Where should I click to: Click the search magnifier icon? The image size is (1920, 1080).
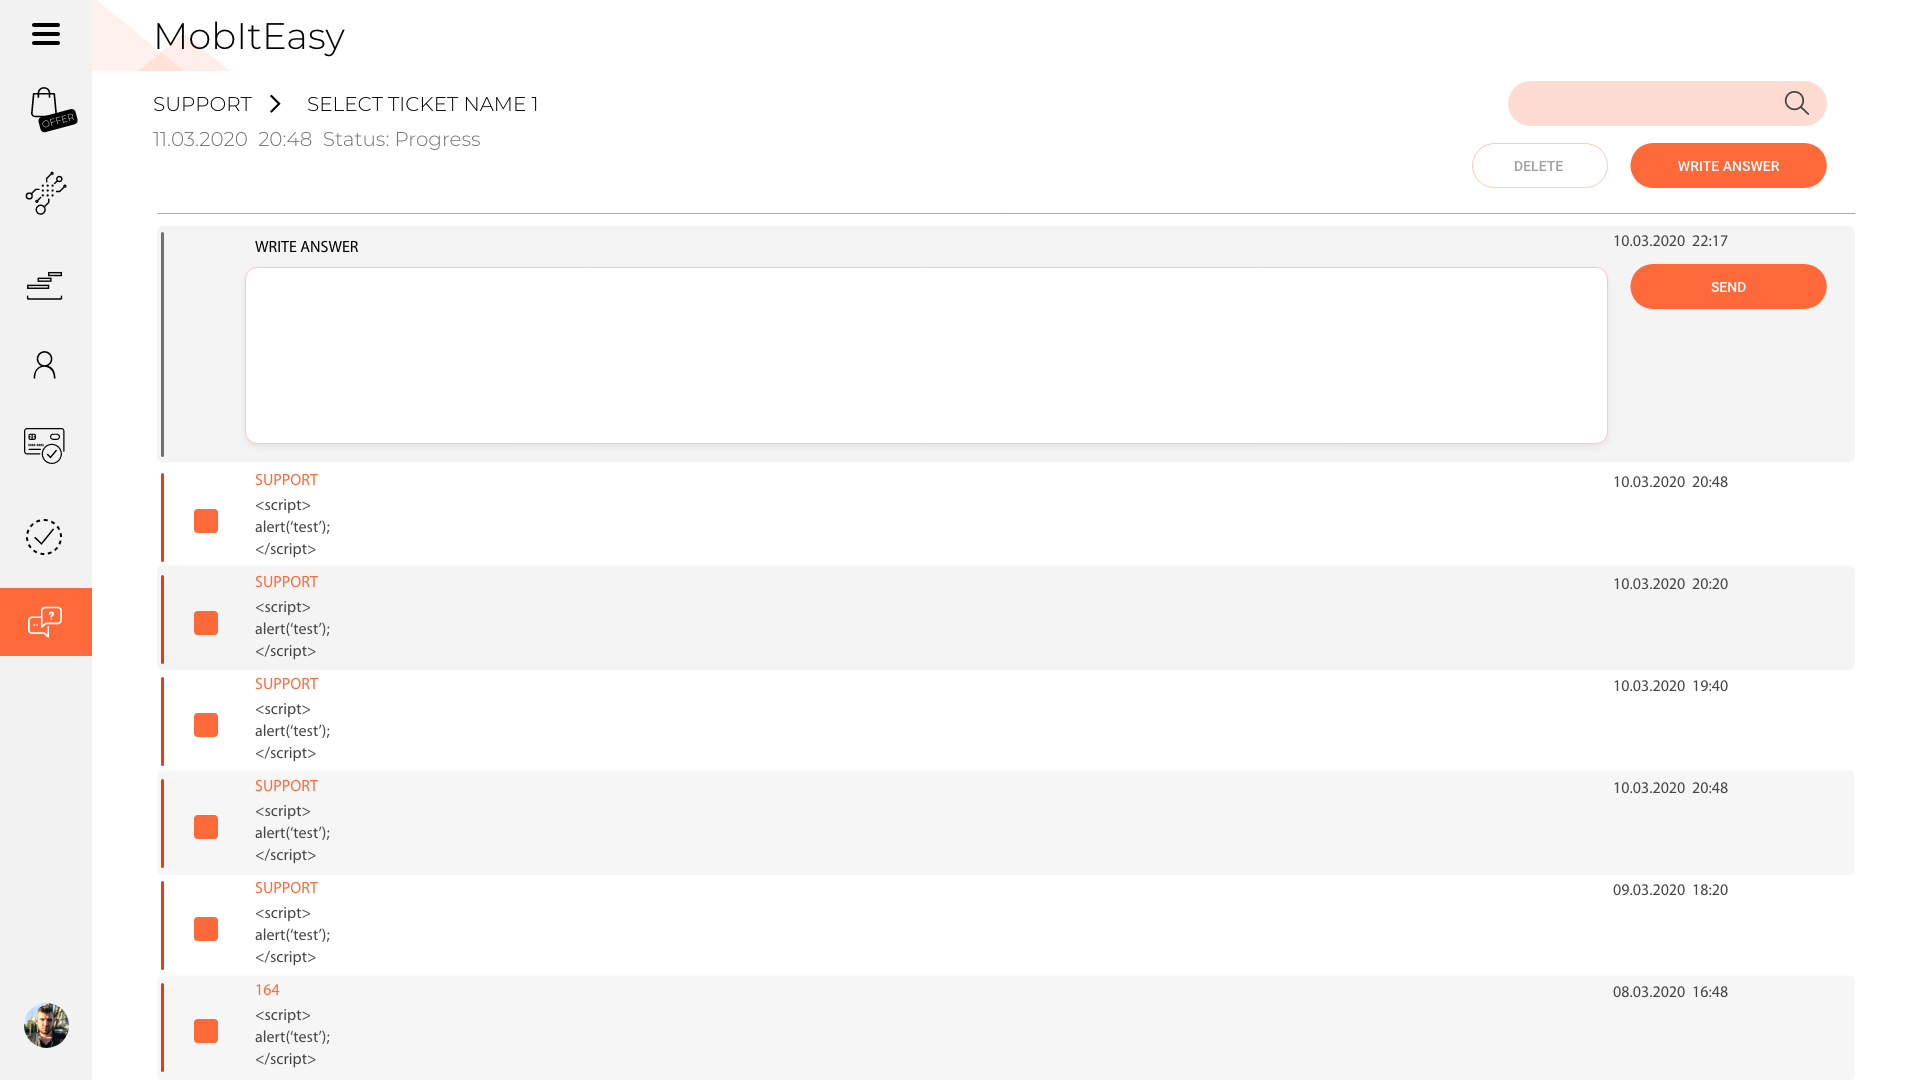point(1796,103)
